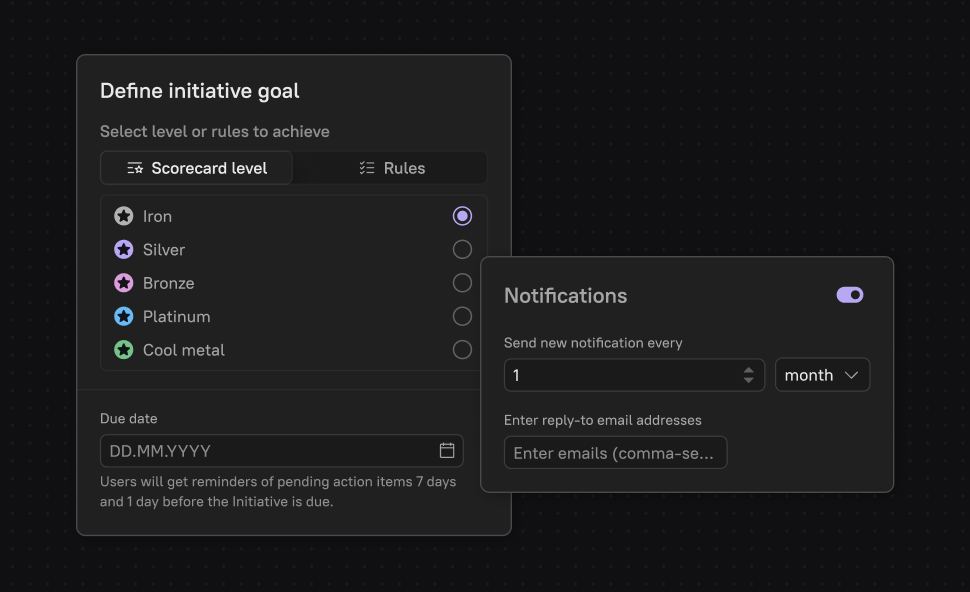Choose the Platinum radio button
Image resolution: width=970 pixels, height=592 pixels.
click(462, 316)
